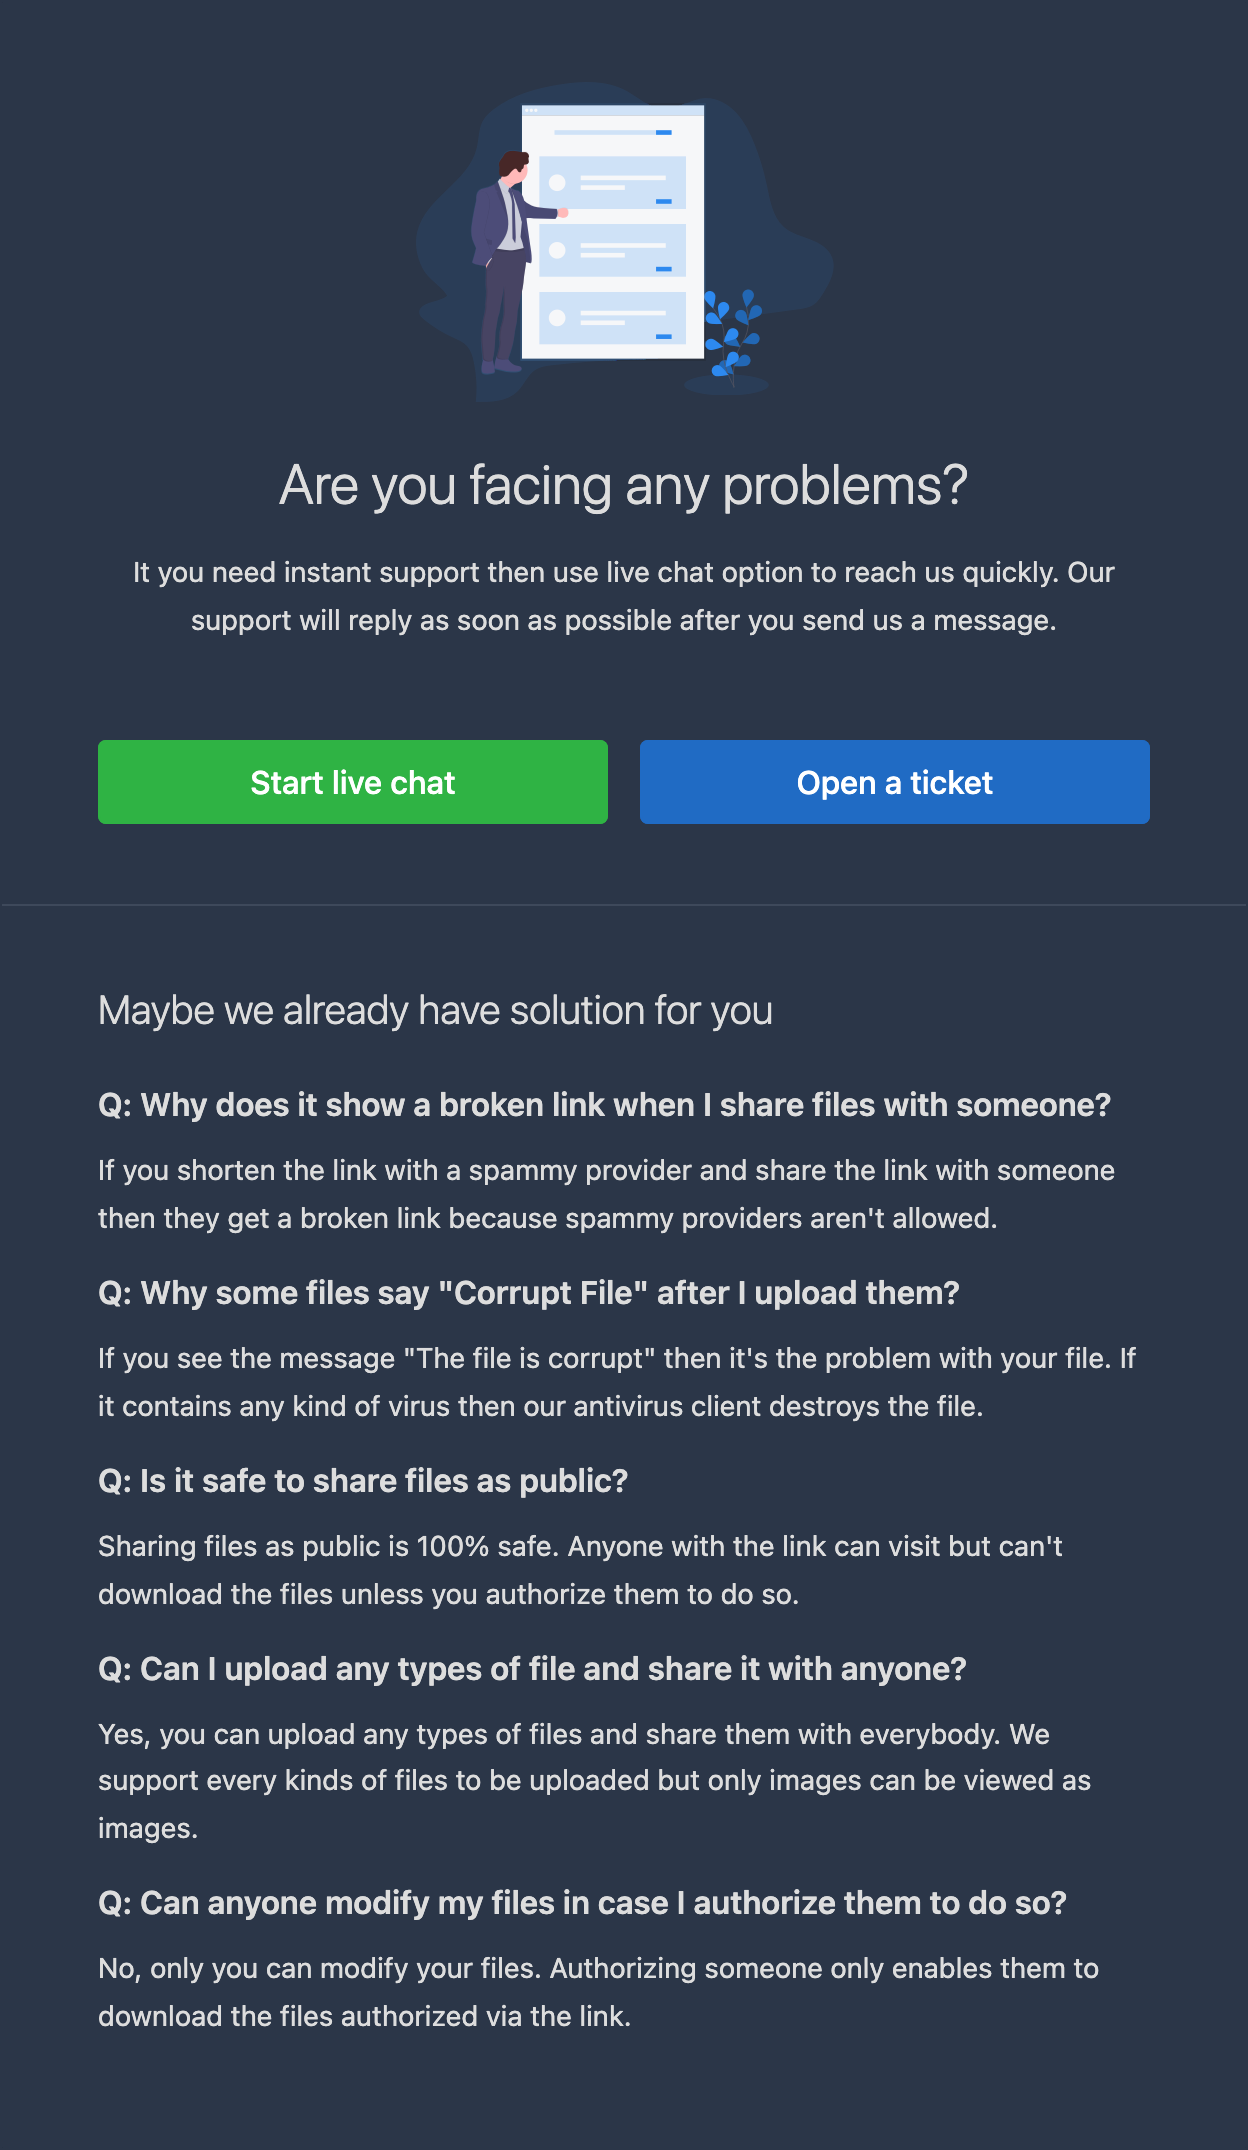Image resolution: width=1248 pixels, height=2150 pixels.
Task: Click the antivirus client answer text
Action: pos(617,1382)
